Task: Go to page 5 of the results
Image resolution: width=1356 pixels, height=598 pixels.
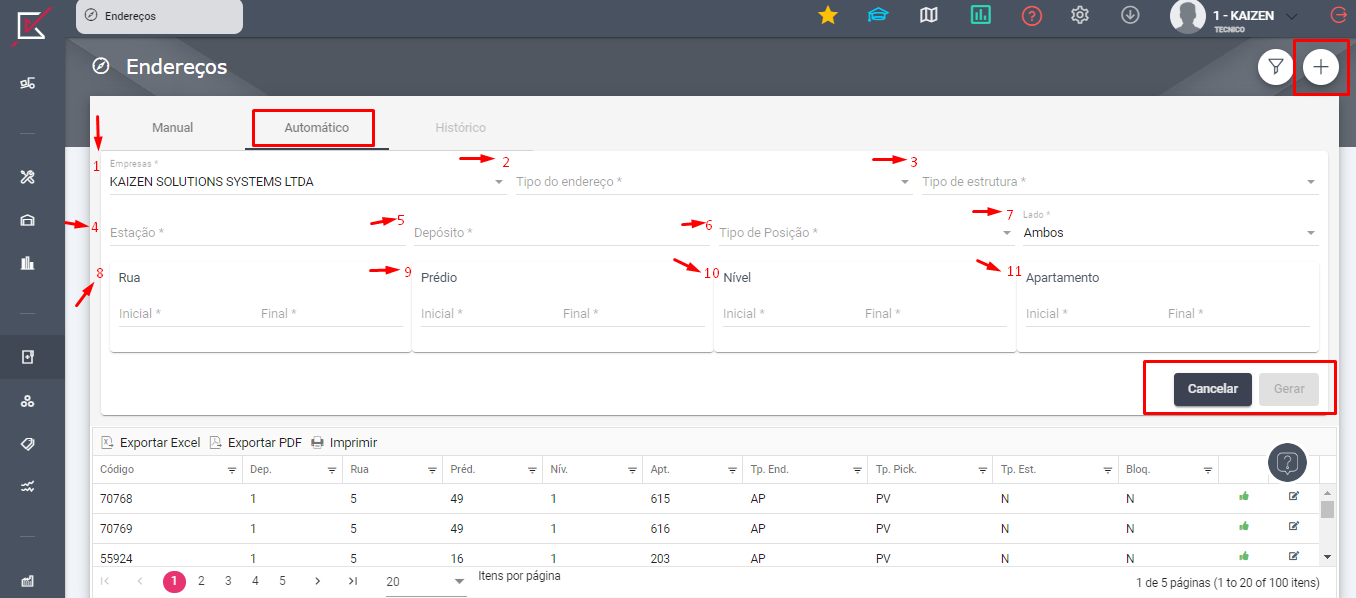Action: coord(282,580)
